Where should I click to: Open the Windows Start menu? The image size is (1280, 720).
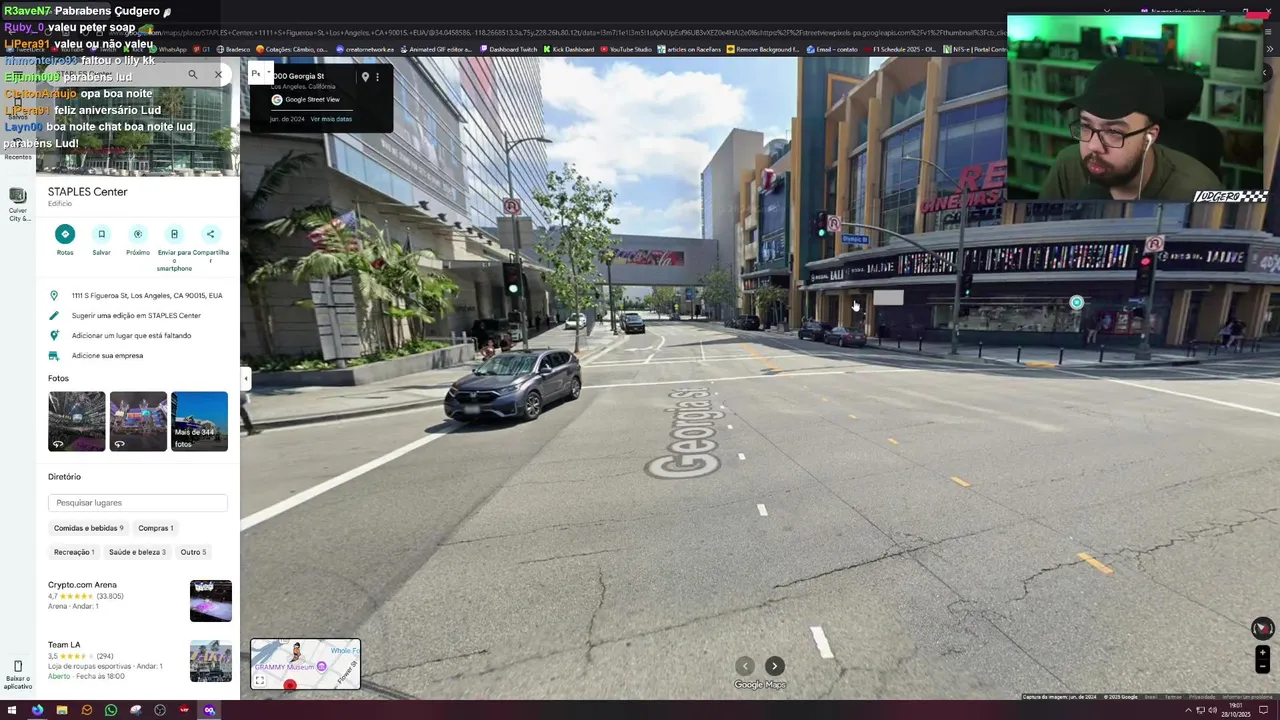(x=12, y=710)
